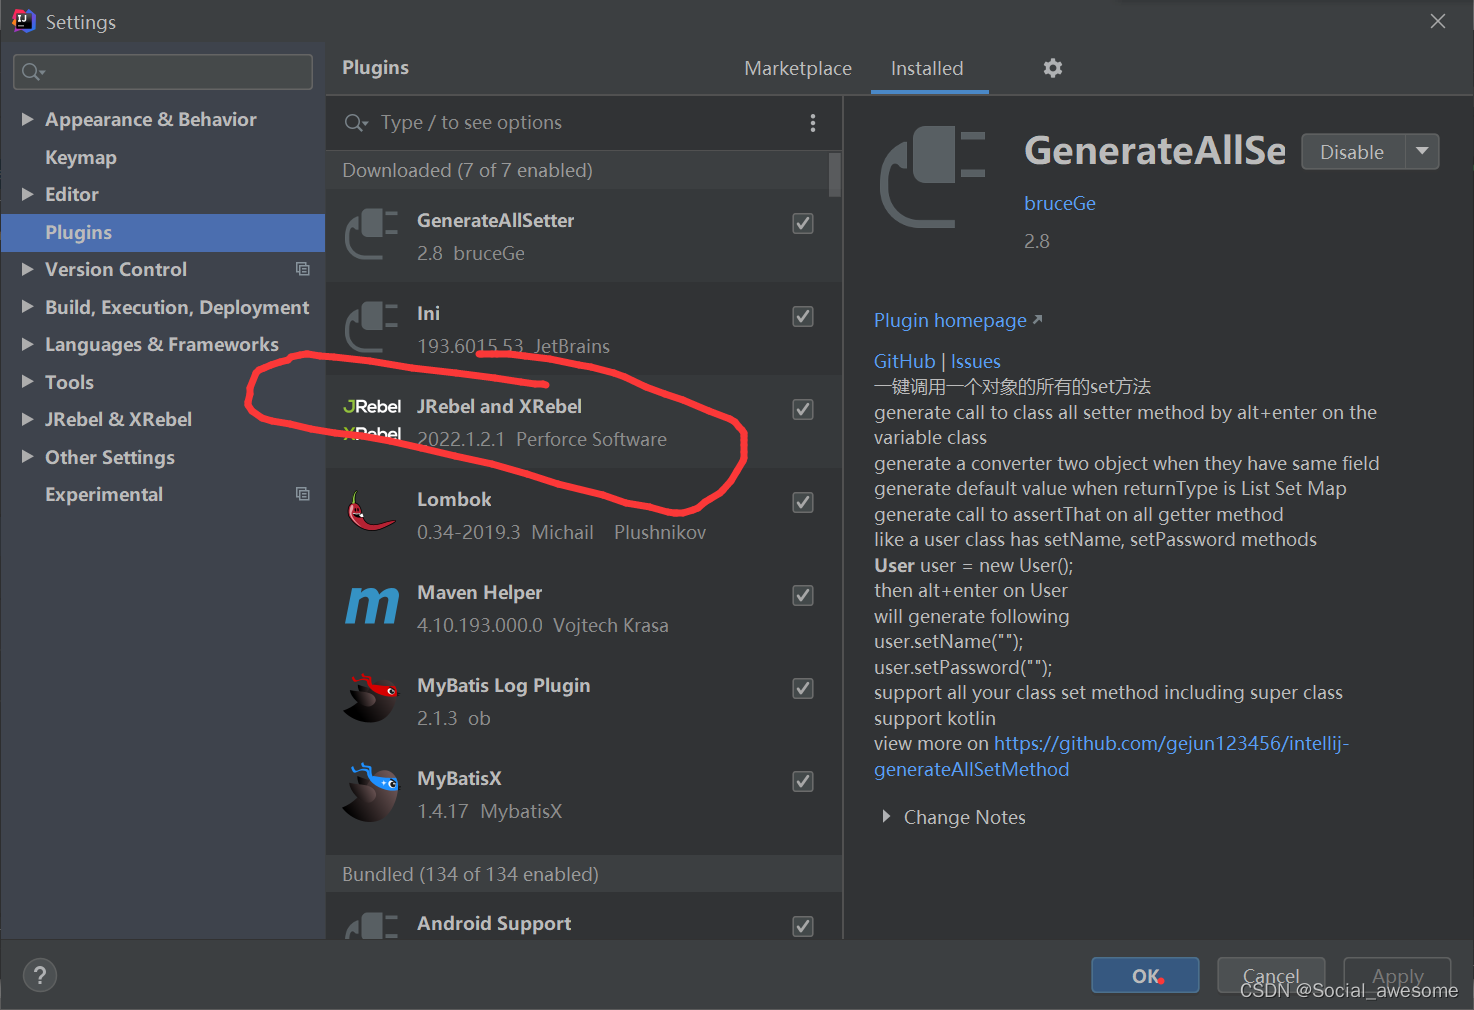Viewport: 1474px width, 1010px height.
Task: Select Experimental in the settings tree
Action: [104, 494]
